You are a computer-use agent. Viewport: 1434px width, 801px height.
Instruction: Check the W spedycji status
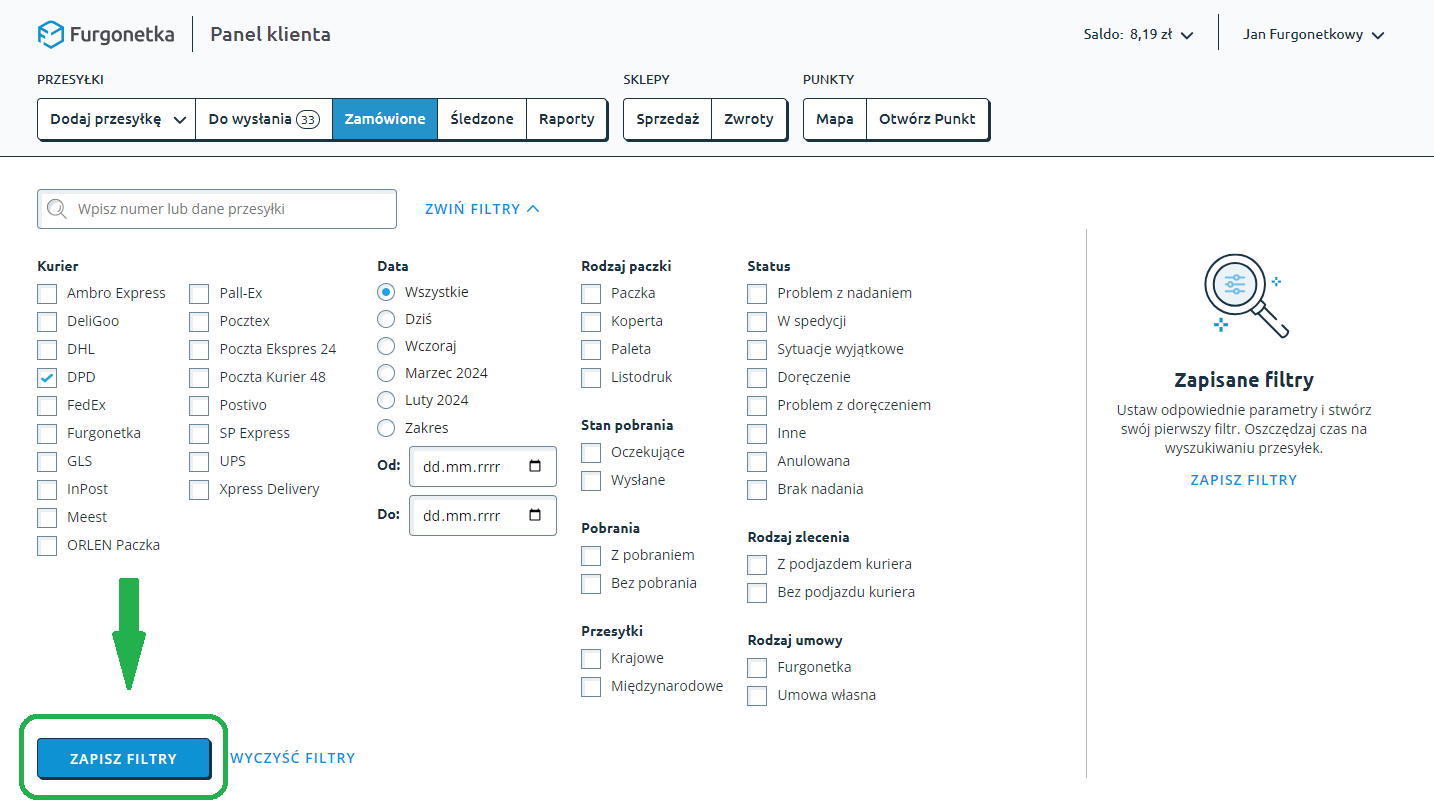[x=757, y=321]
